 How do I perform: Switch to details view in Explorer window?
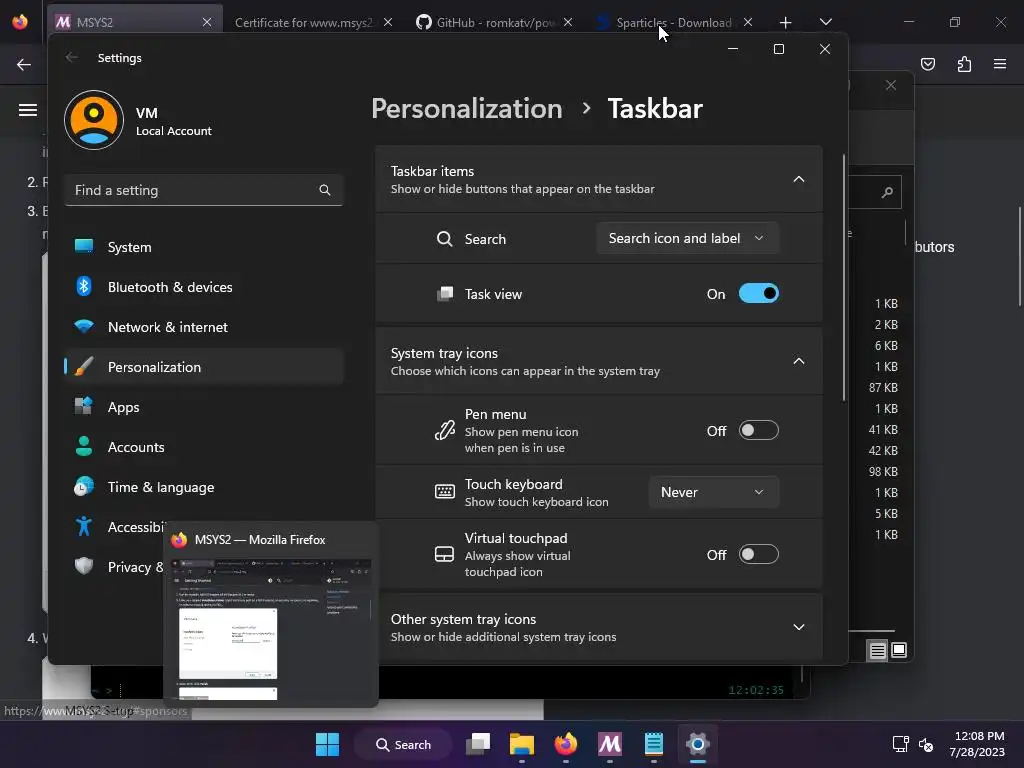point(877,650)
